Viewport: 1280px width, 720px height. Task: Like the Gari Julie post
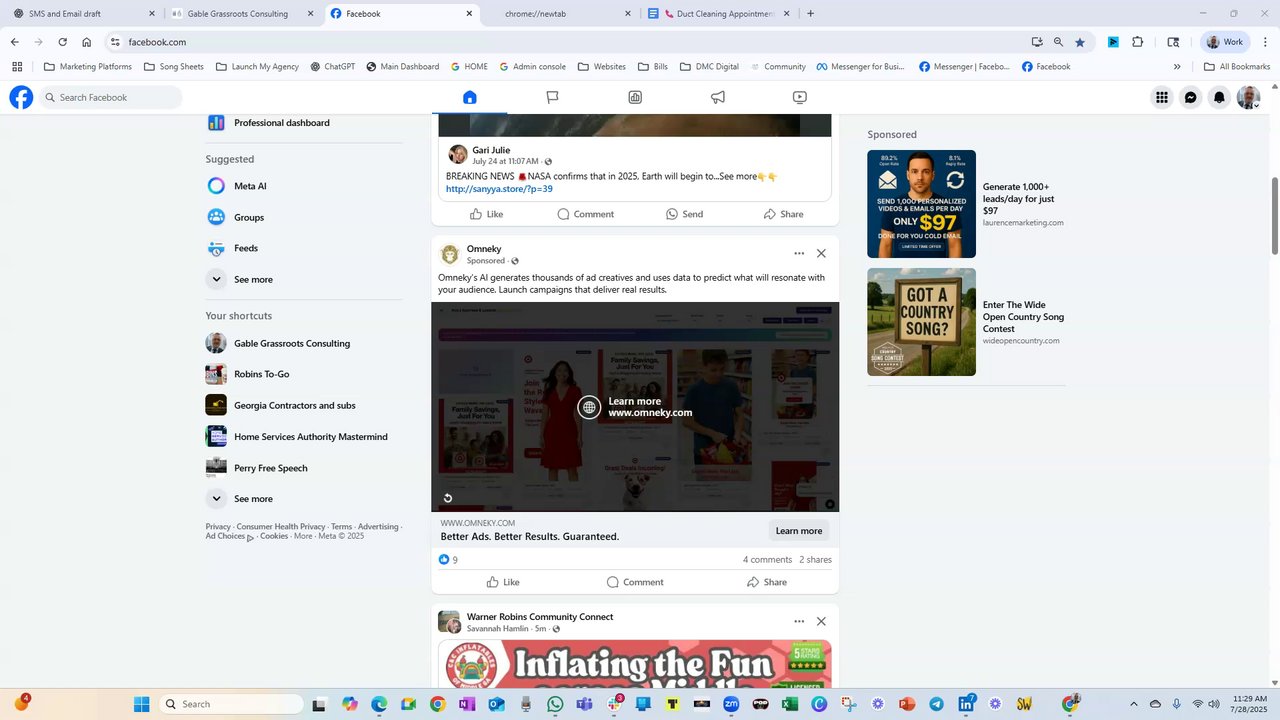click(x=486, y=214)
